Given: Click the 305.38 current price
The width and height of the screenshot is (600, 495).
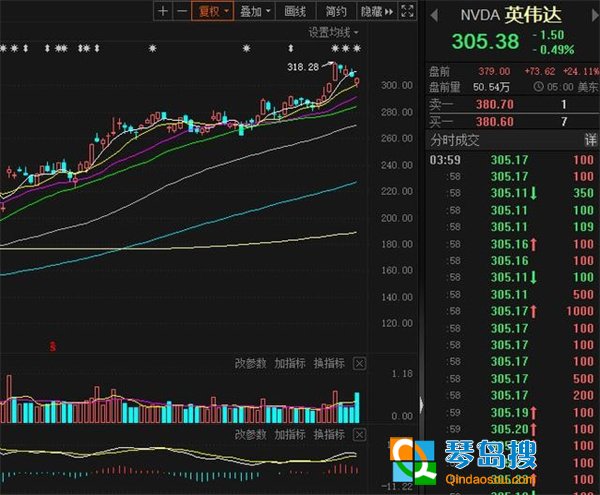Looking at the screenshot, I should [486, 41].
